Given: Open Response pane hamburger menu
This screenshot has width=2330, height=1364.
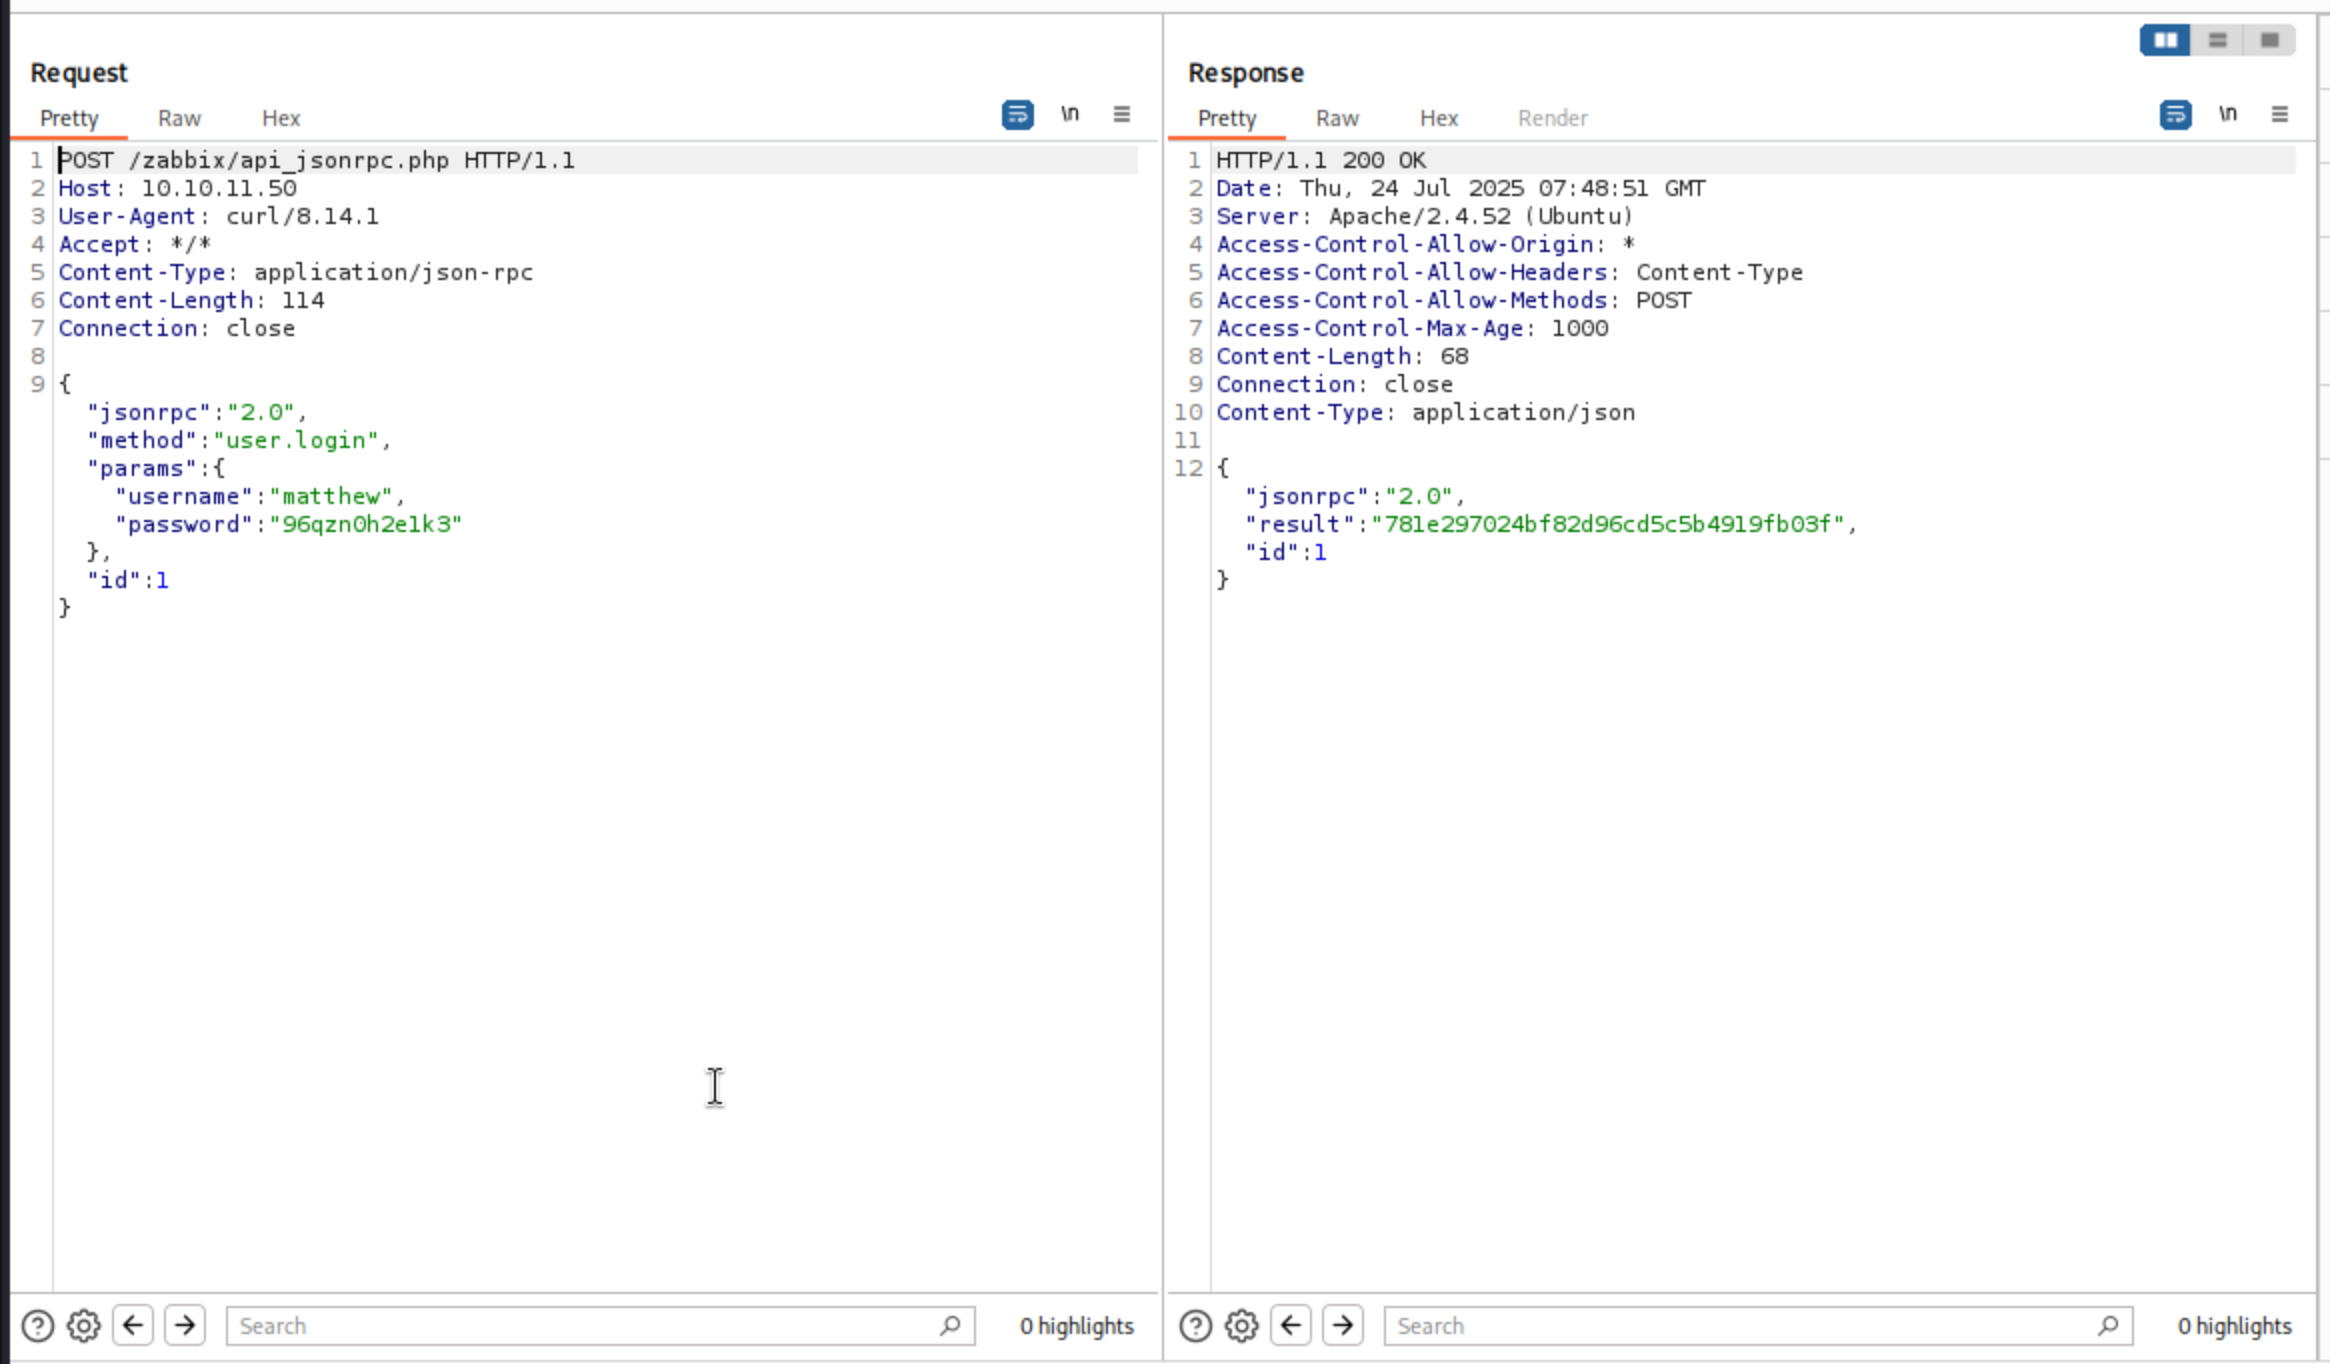Looking at the screenshot, I should point(2280,114).
